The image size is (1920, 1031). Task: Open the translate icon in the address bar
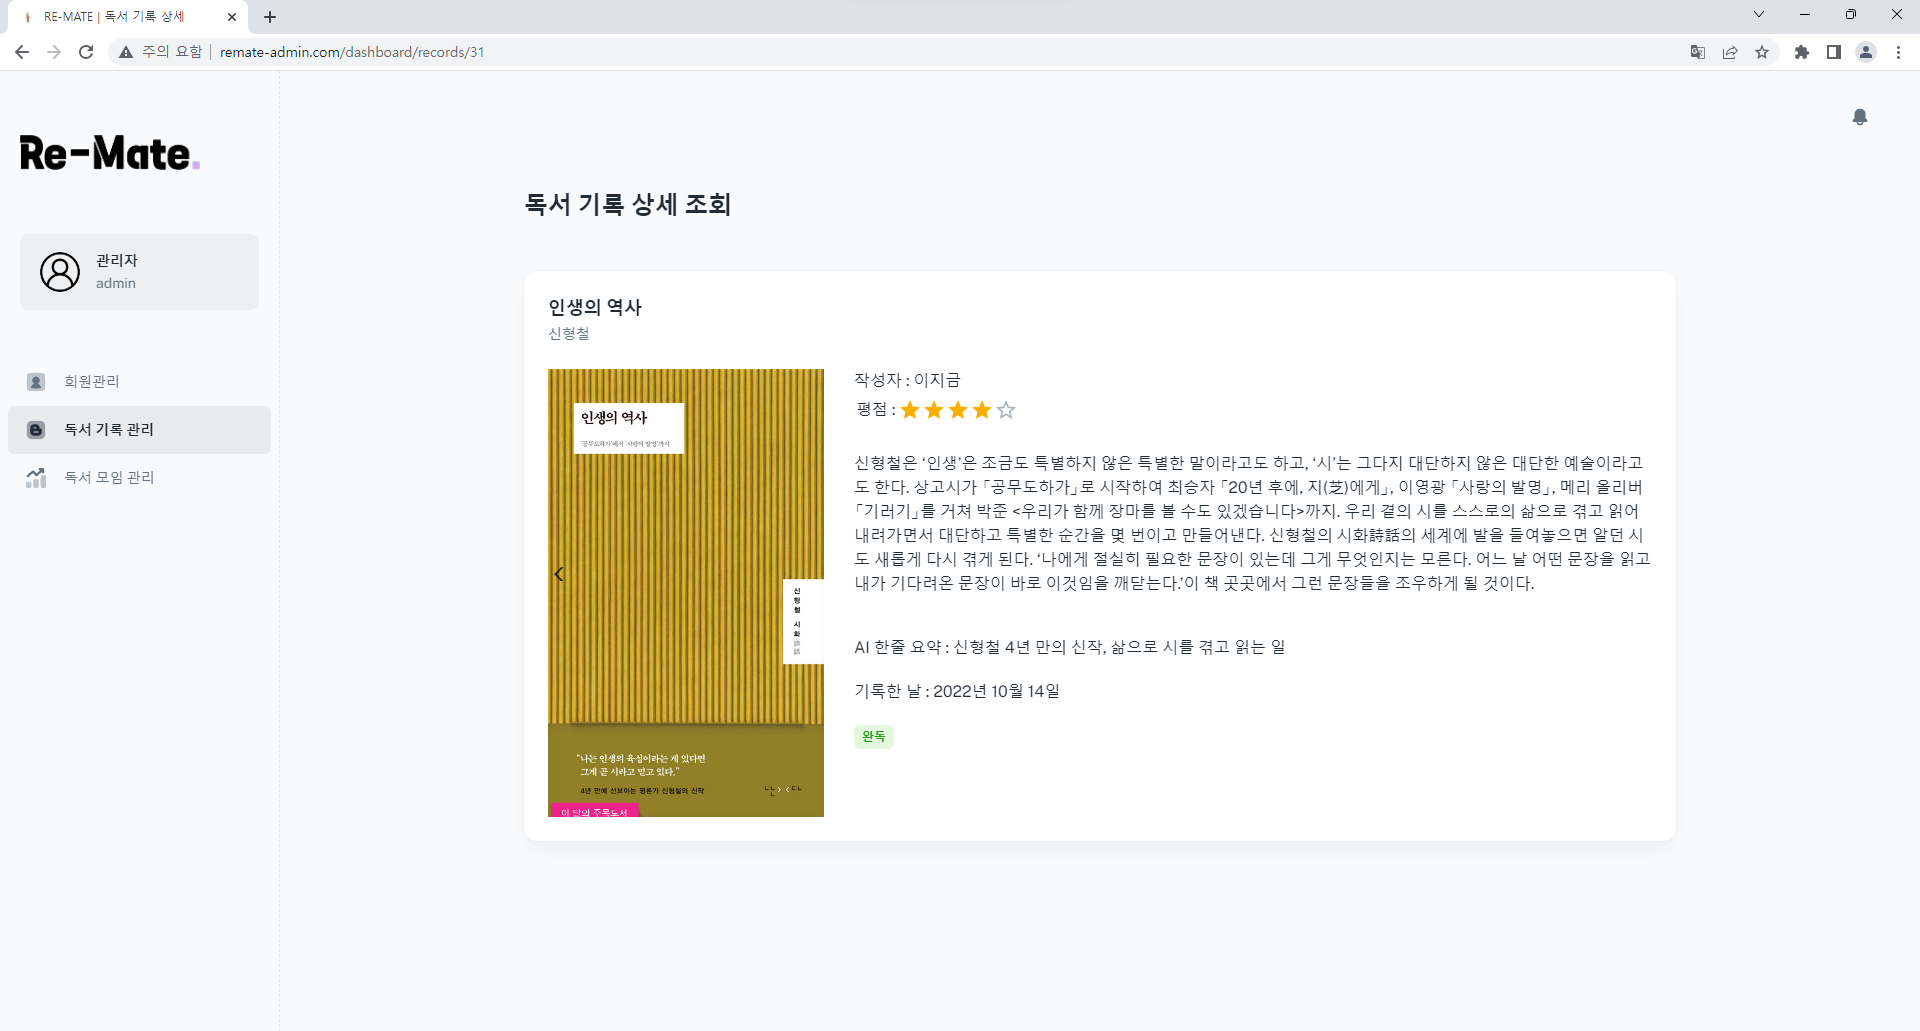click(1698, 52)
